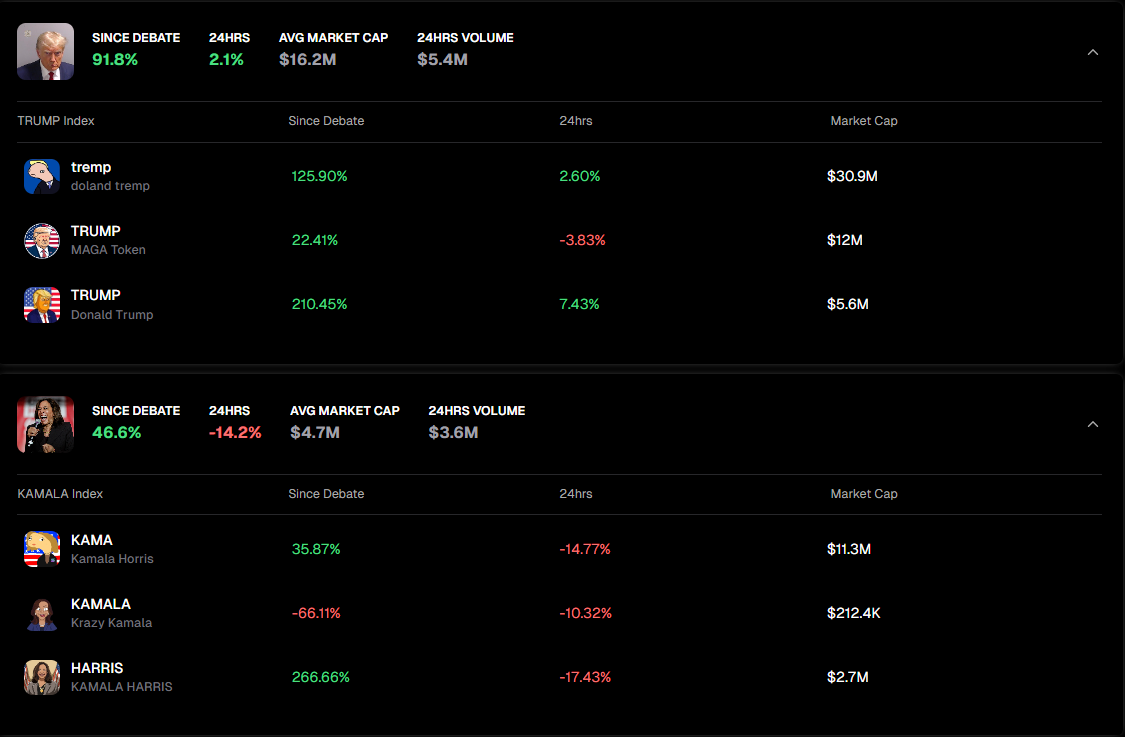Open the TRUMP MAGA Token row name
This screenshot has width=1125, height=737.
click(95, 231)
